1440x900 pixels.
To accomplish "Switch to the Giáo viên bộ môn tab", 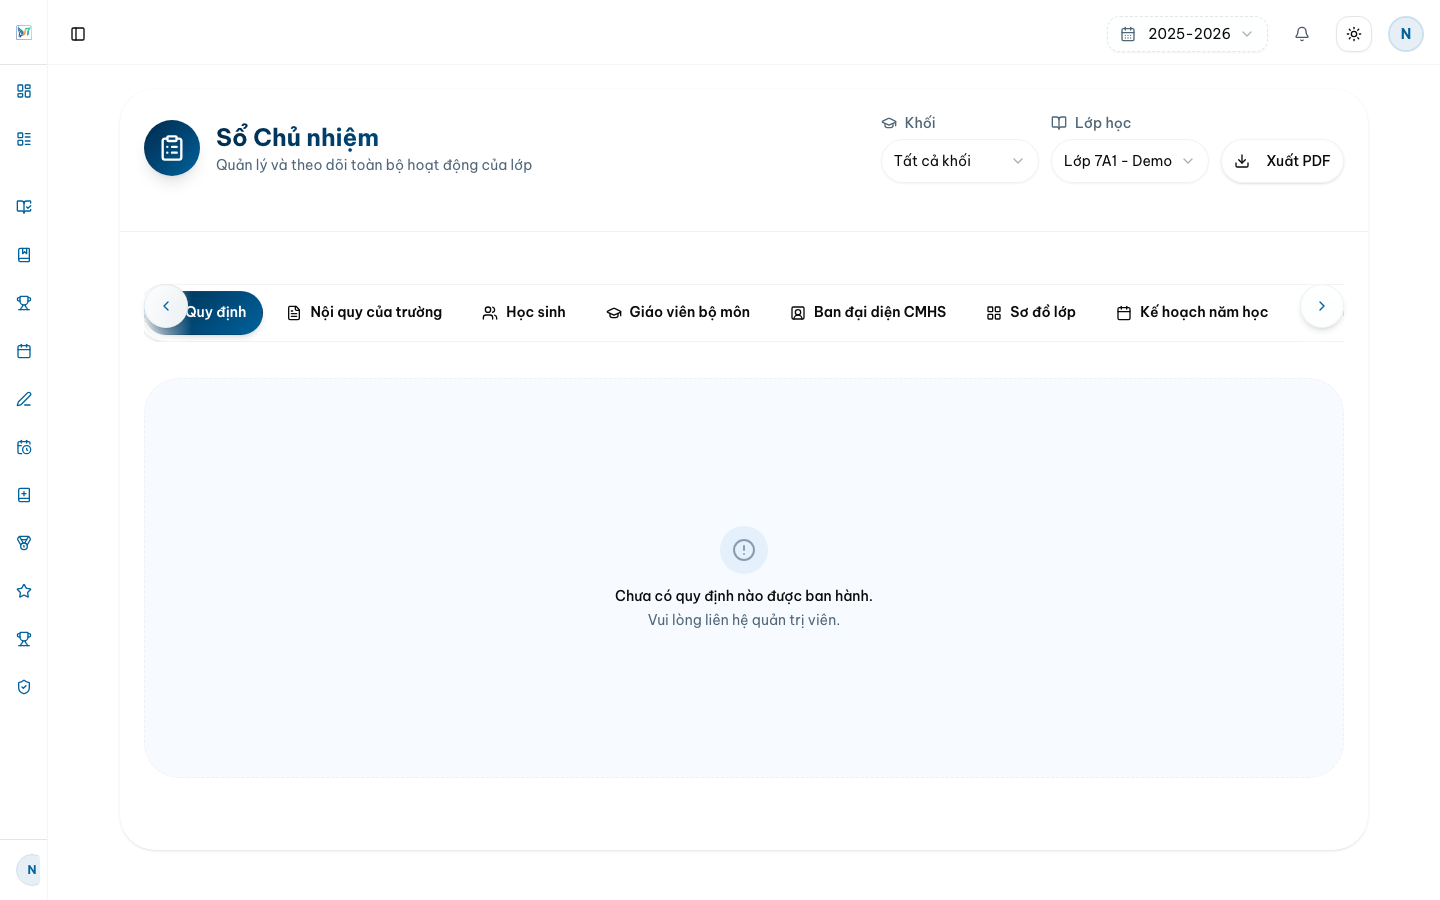I will point(678,313).
